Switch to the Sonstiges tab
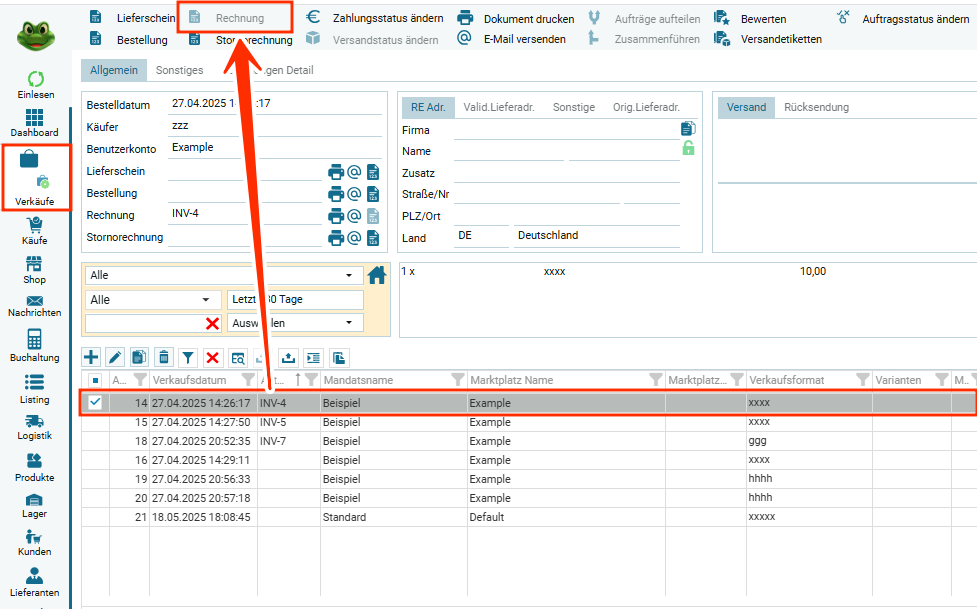The width and height of the screenshot is (977, 609). tap(179, 70)
